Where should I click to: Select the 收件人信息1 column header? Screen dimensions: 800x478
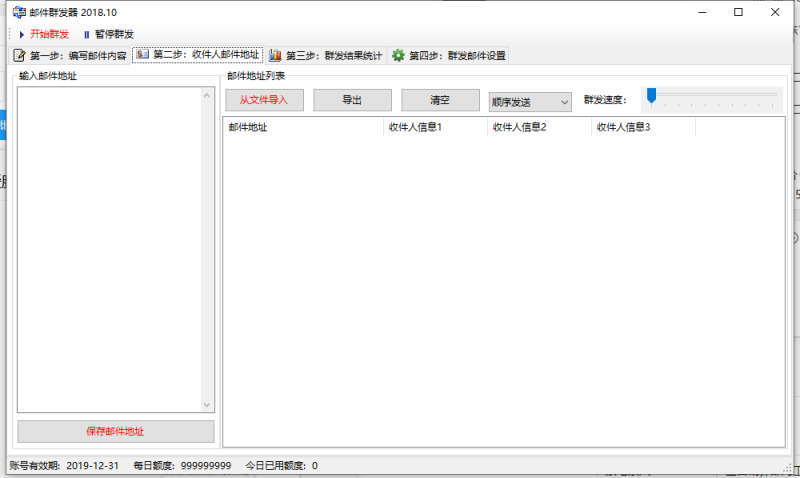[435, 128]
